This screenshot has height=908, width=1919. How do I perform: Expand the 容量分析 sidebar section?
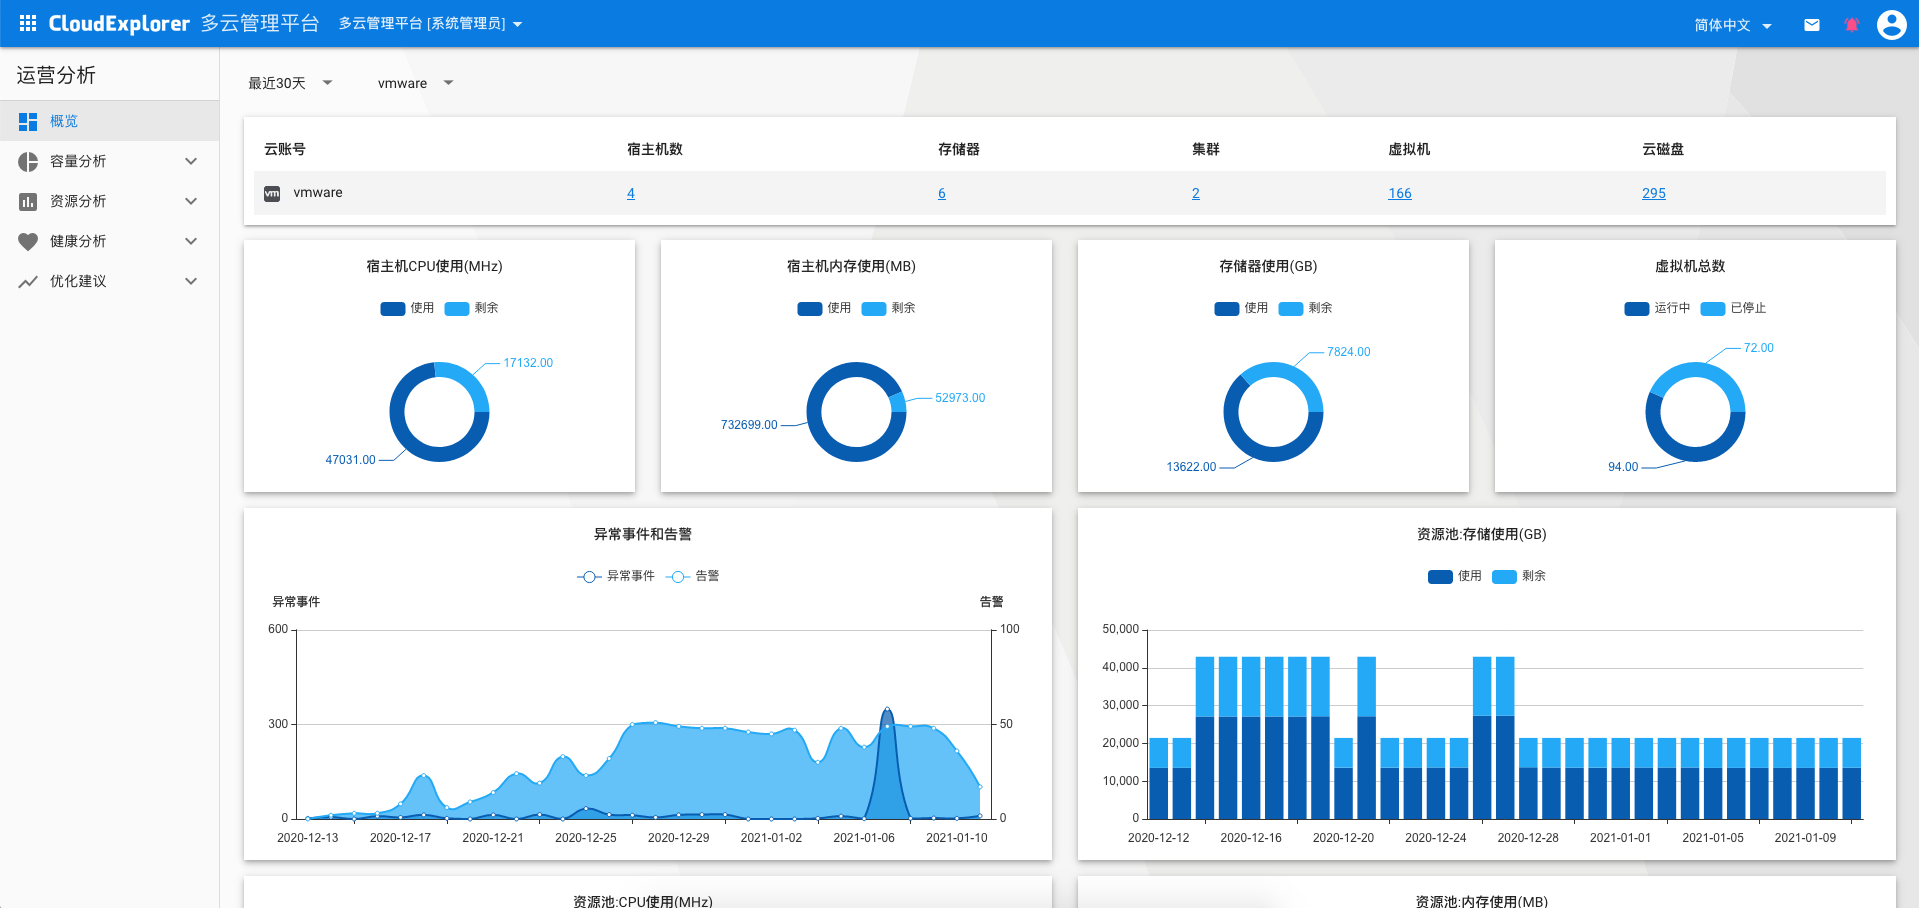190,161
